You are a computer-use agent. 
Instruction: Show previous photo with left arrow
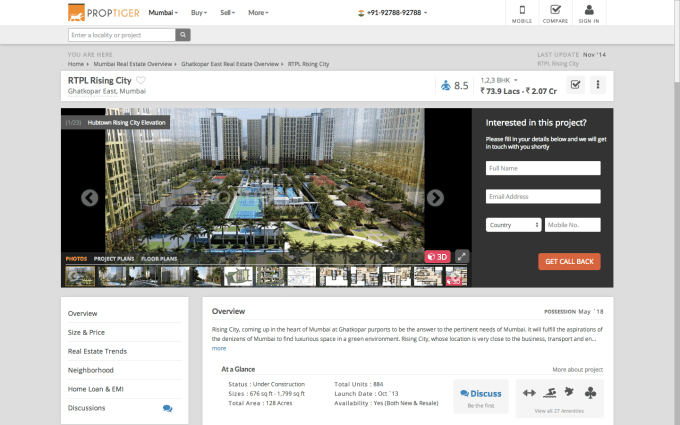pos(89,198)
